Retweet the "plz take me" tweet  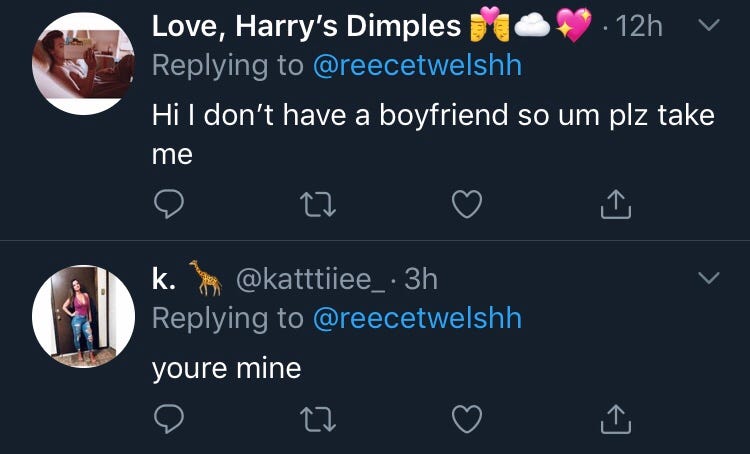316,205
